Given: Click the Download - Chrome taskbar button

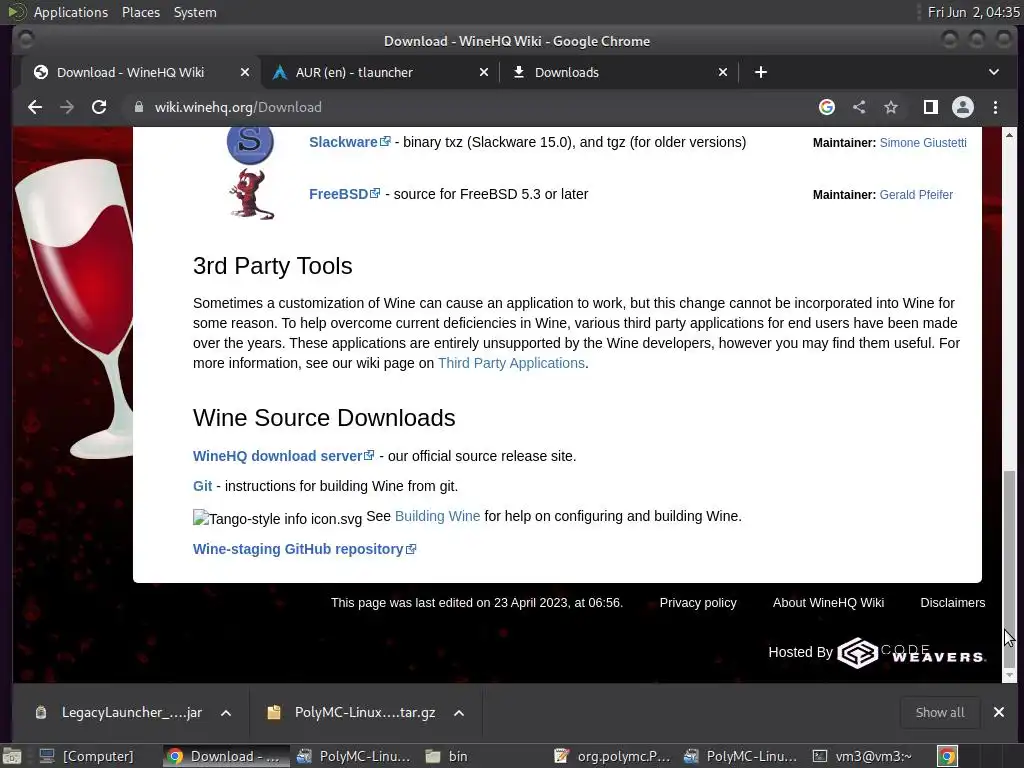Looking at the screenshot, I should tap(226, 756).
